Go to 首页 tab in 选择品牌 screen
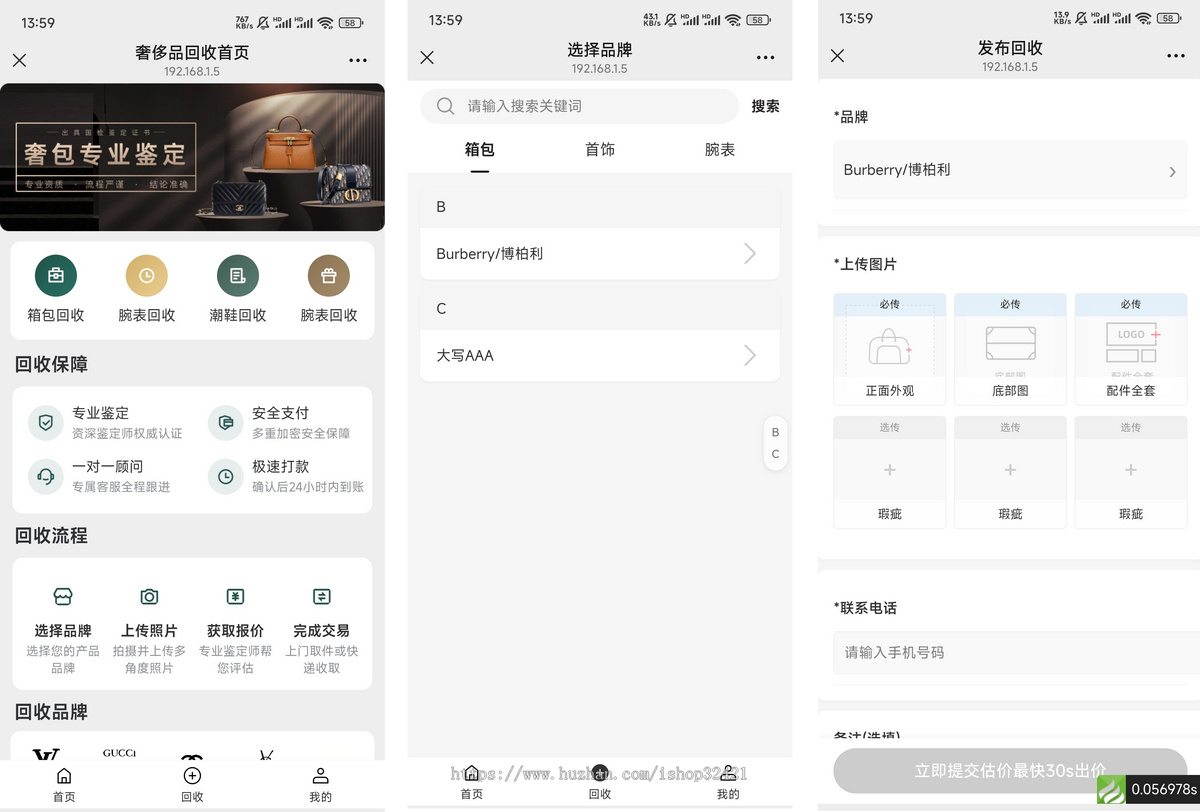 click(x=472, y=782)
